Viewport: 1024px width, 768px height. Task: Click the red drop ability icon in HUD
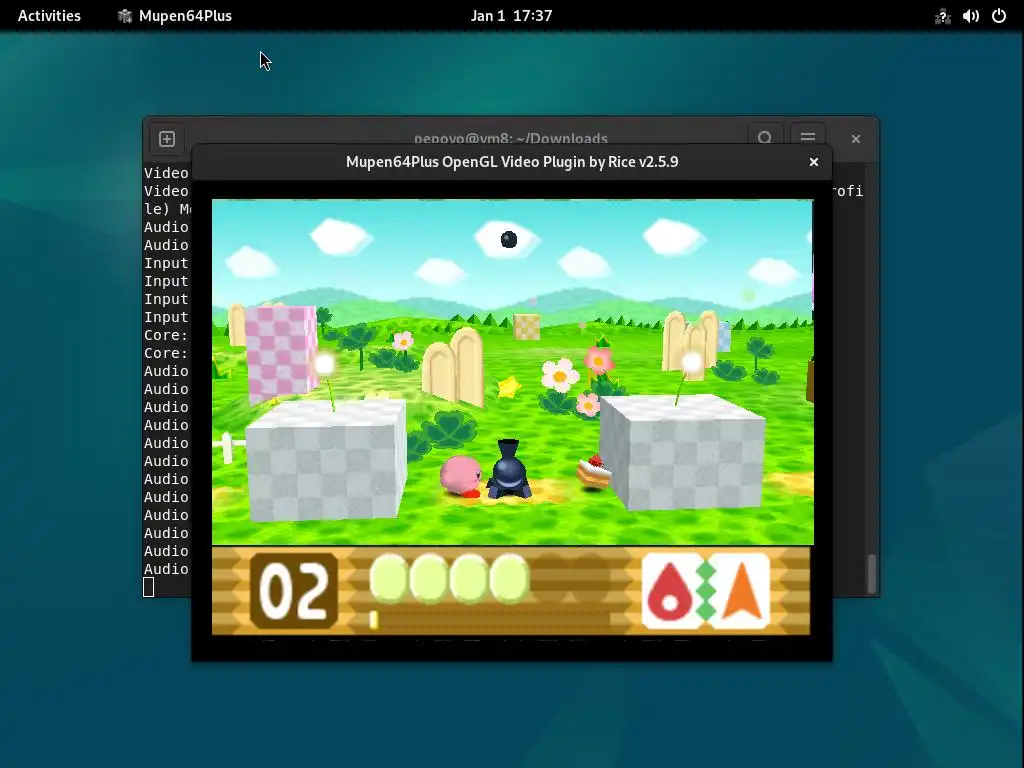[670, 591]
